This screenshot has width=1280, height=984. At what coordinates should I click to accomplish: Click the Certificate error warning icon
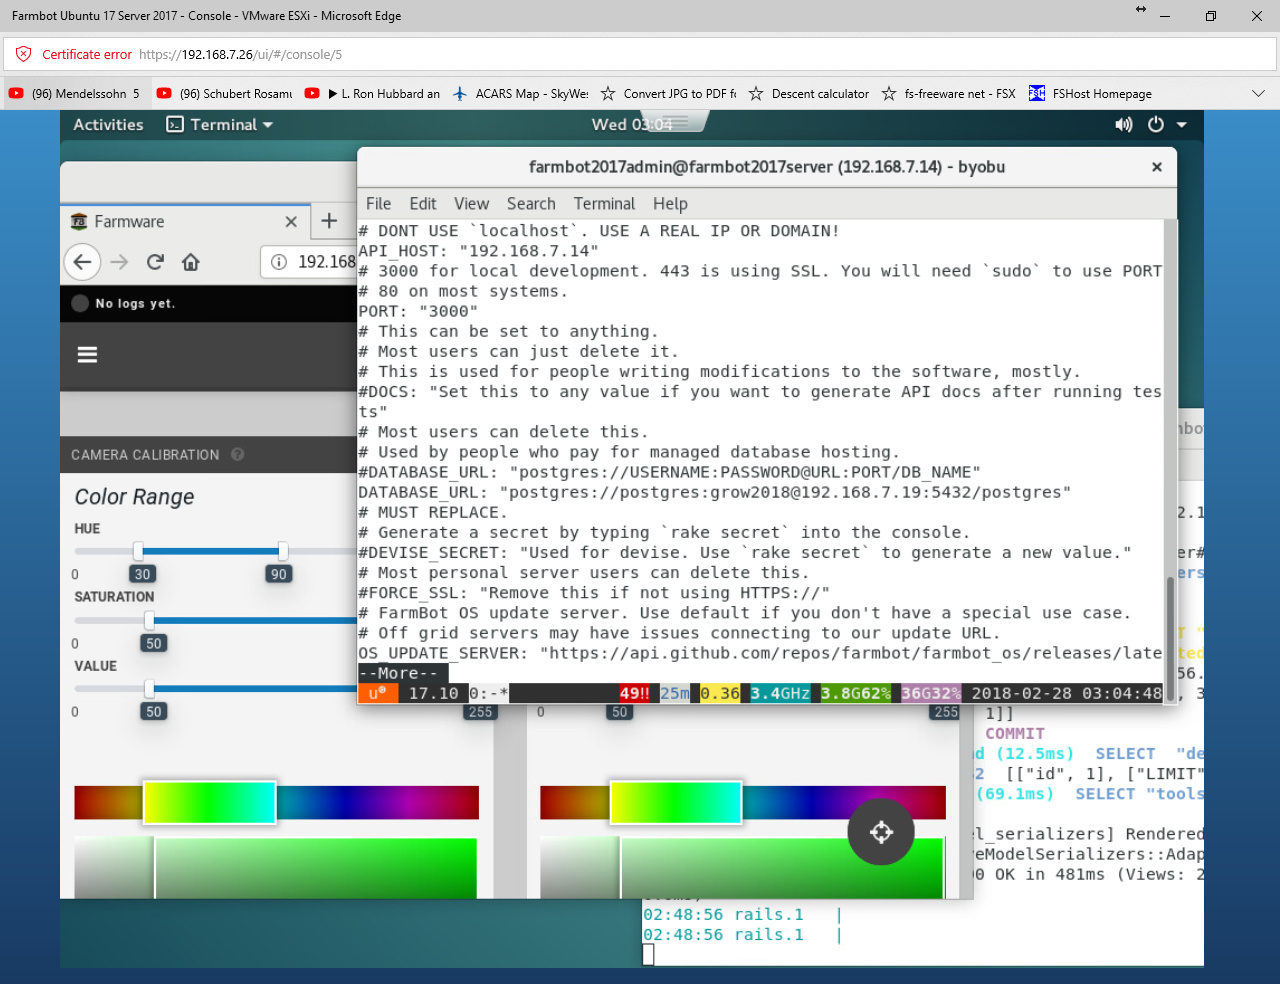pyautogui.click(x=23, y=54)
